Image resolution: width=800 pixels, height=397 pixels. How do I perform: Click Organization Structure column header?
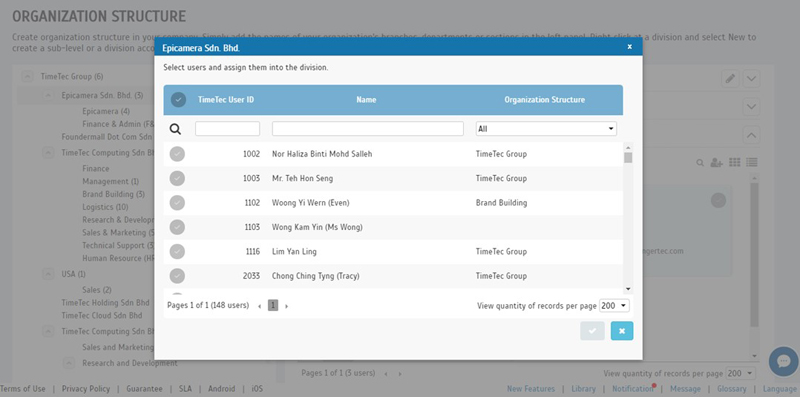[545, 100]
